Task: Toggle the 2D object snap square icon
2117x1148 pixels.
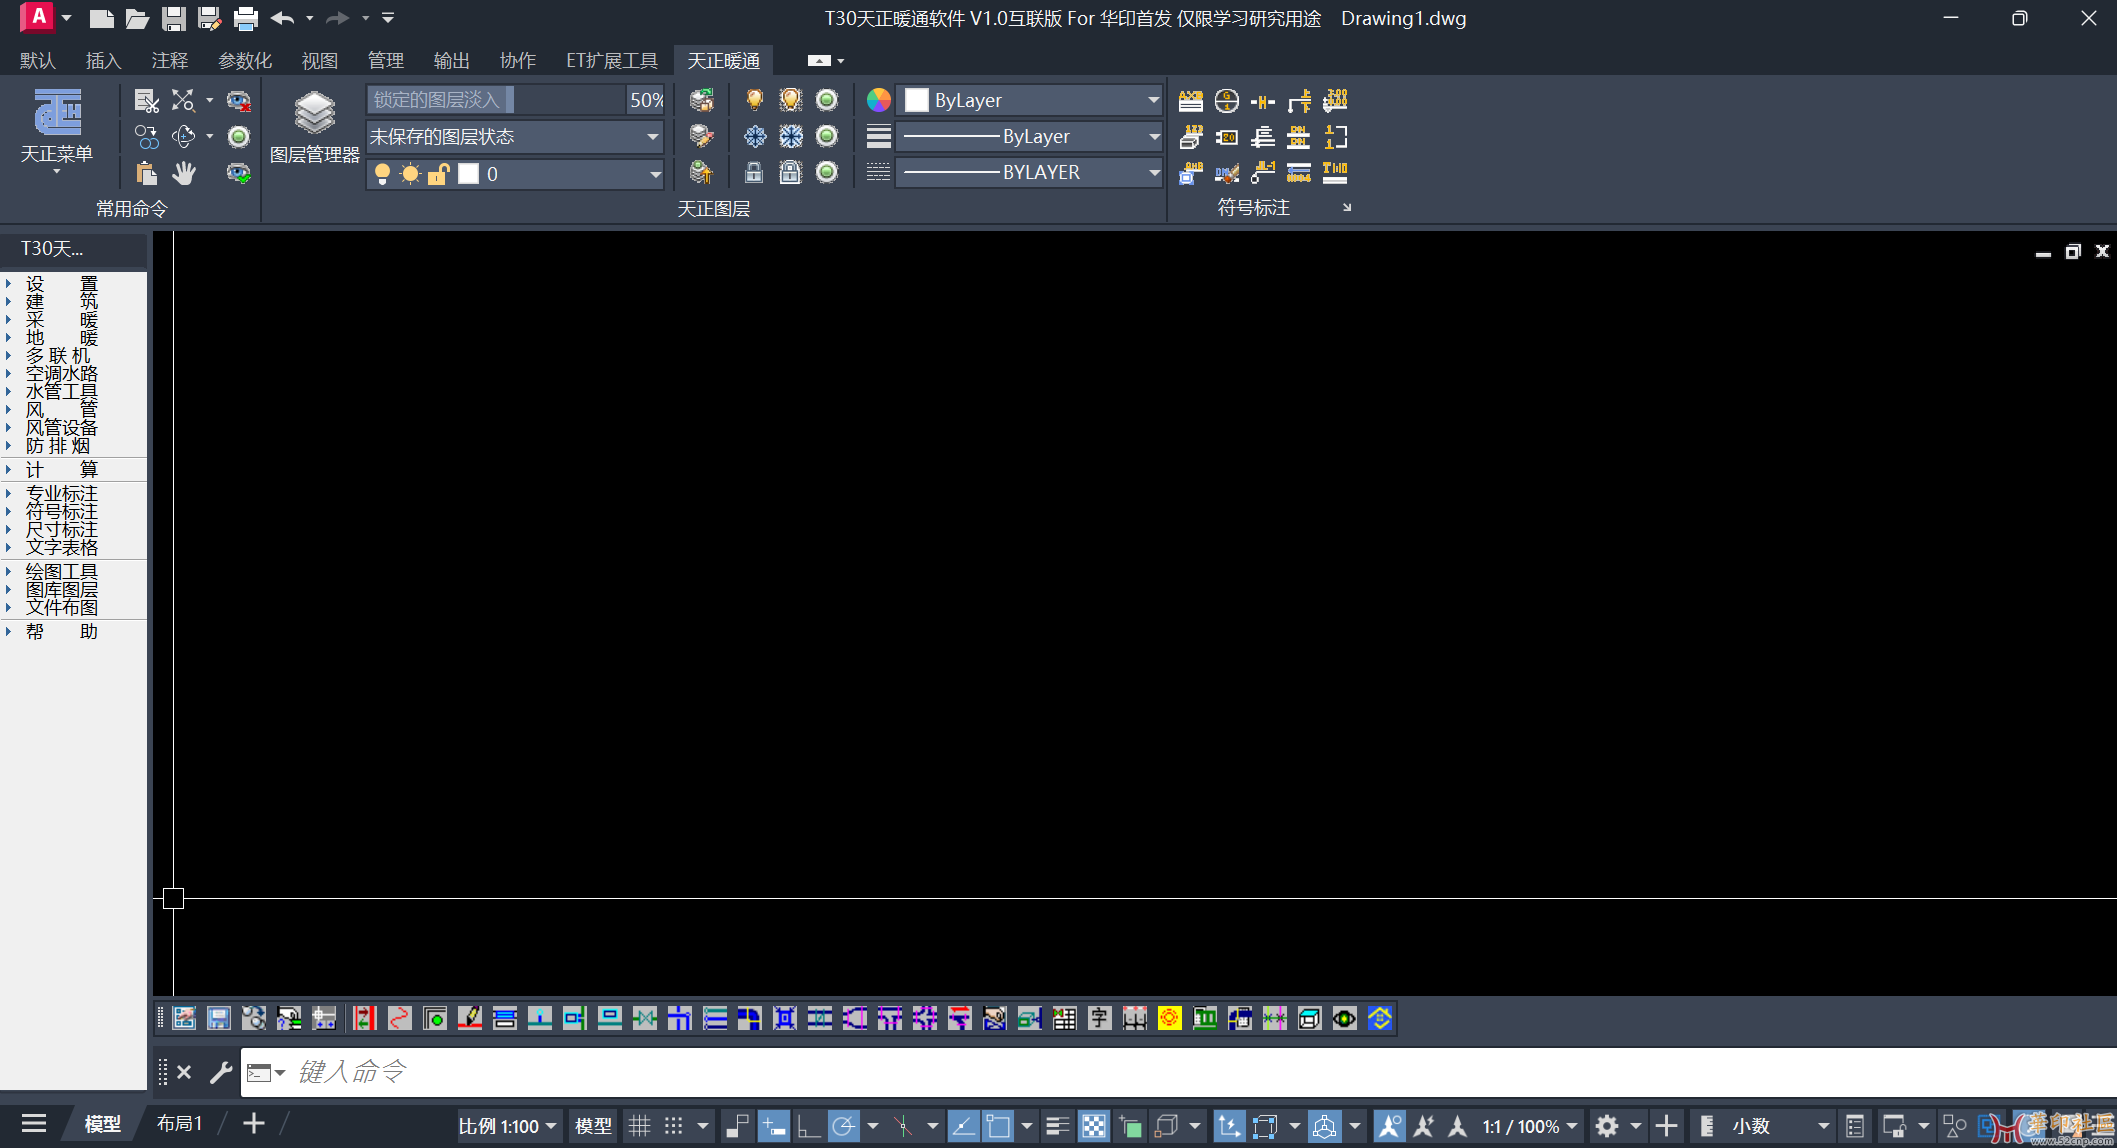Action: (998, 1126)
